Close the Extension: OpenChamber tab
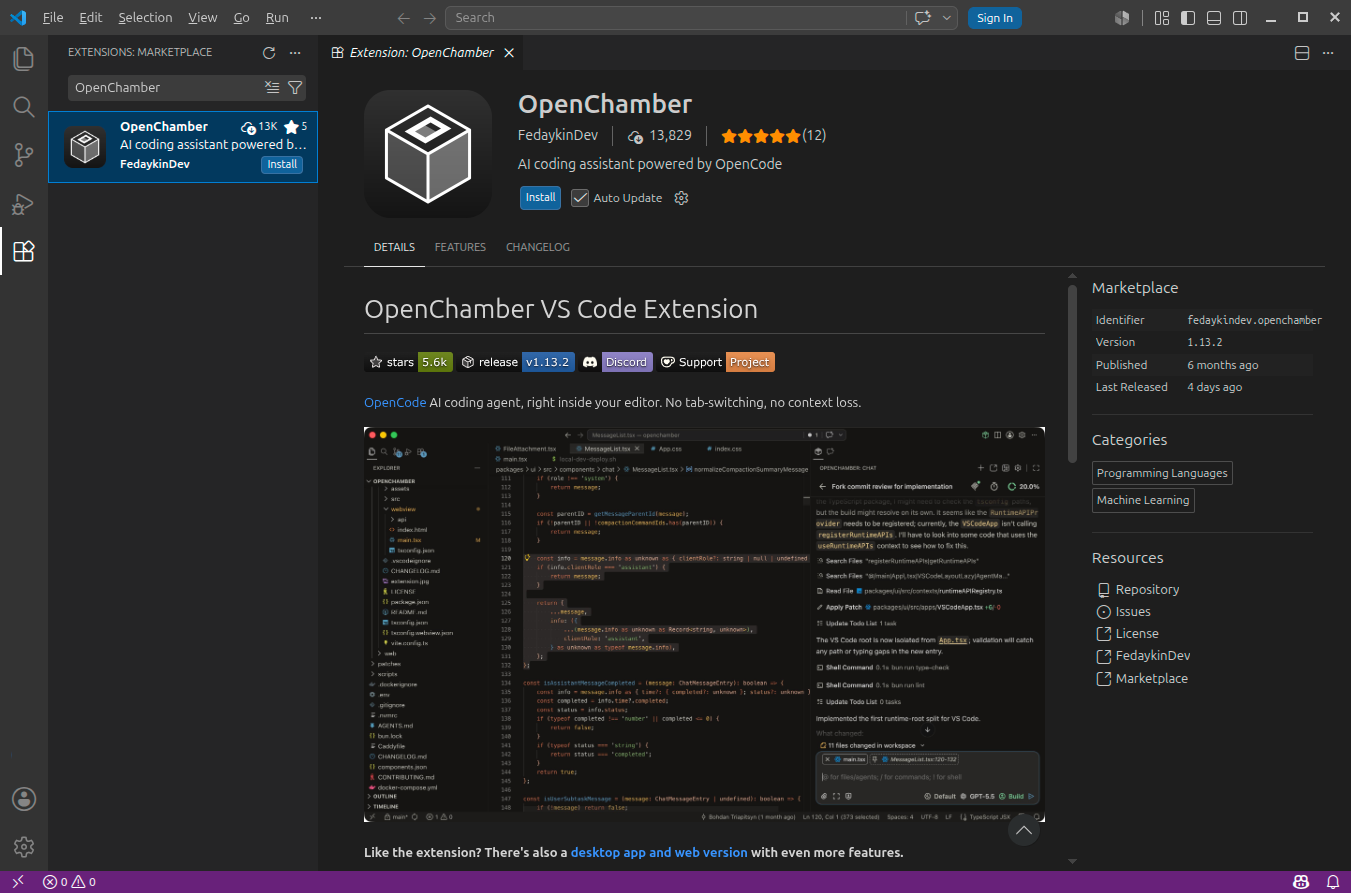 click(x=509, y=53)
